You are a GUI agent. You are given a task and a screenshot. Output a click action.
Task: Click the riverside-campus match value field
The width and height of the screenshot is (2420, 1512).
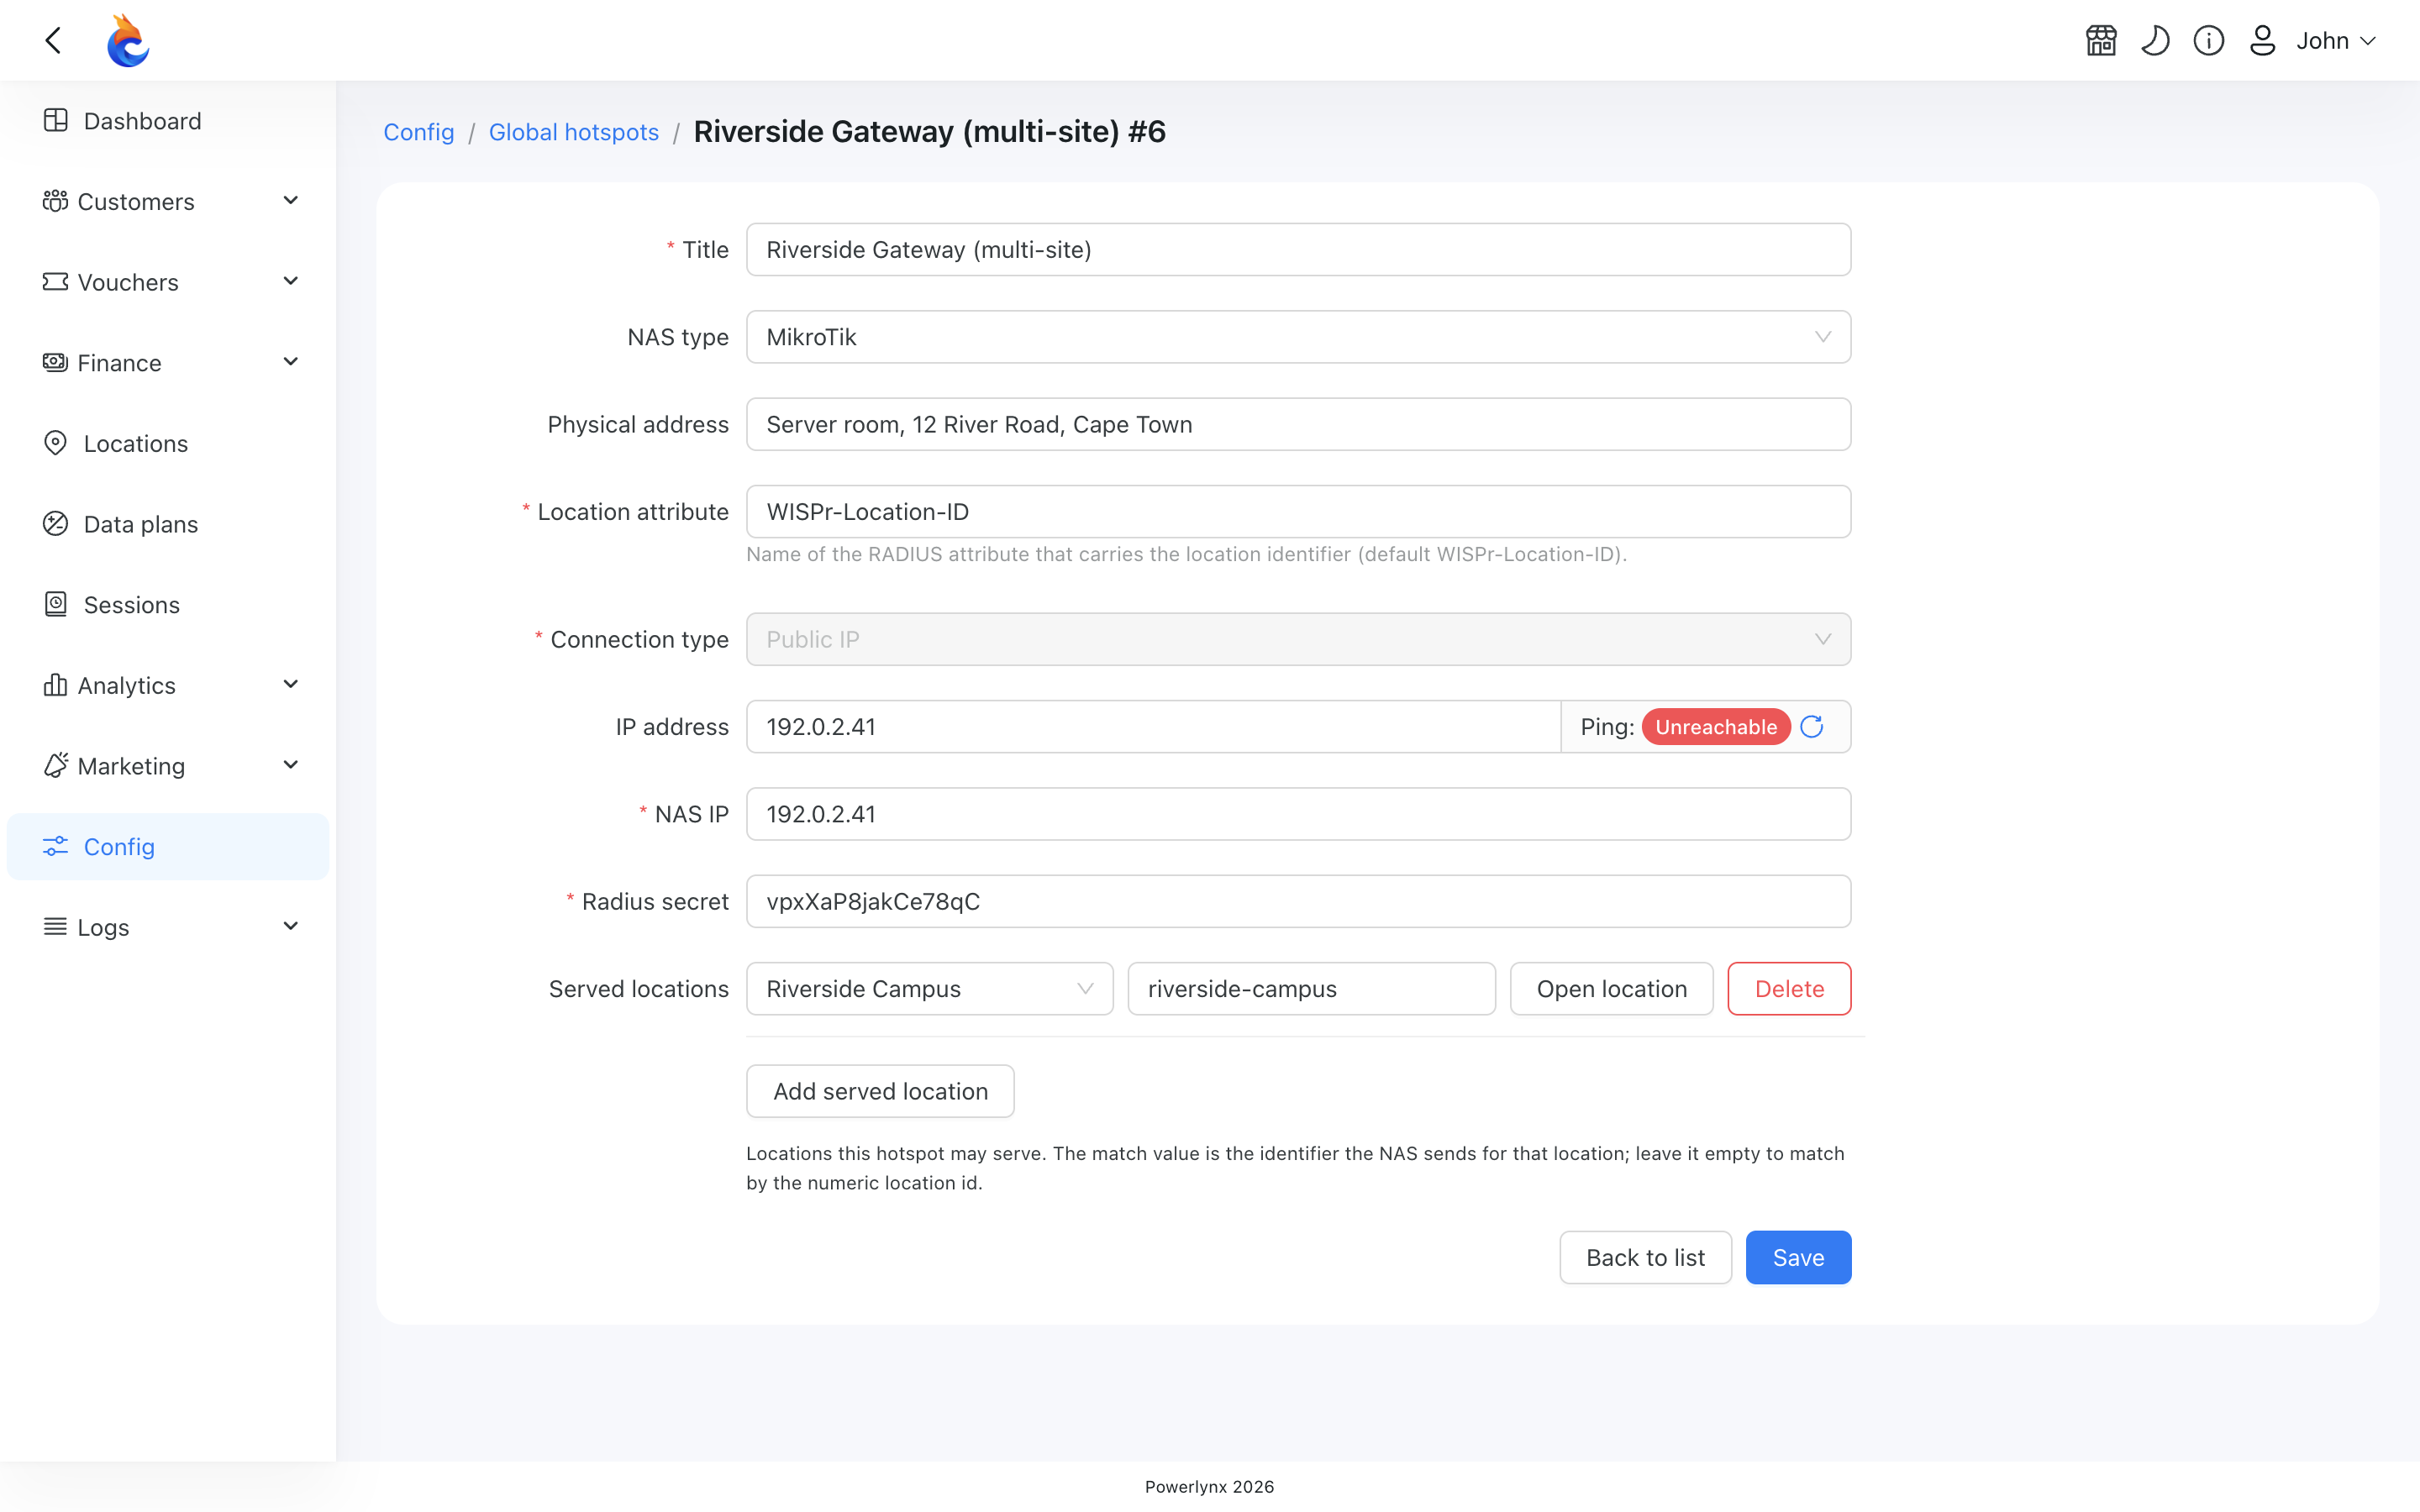click(x=1311, y=989)
